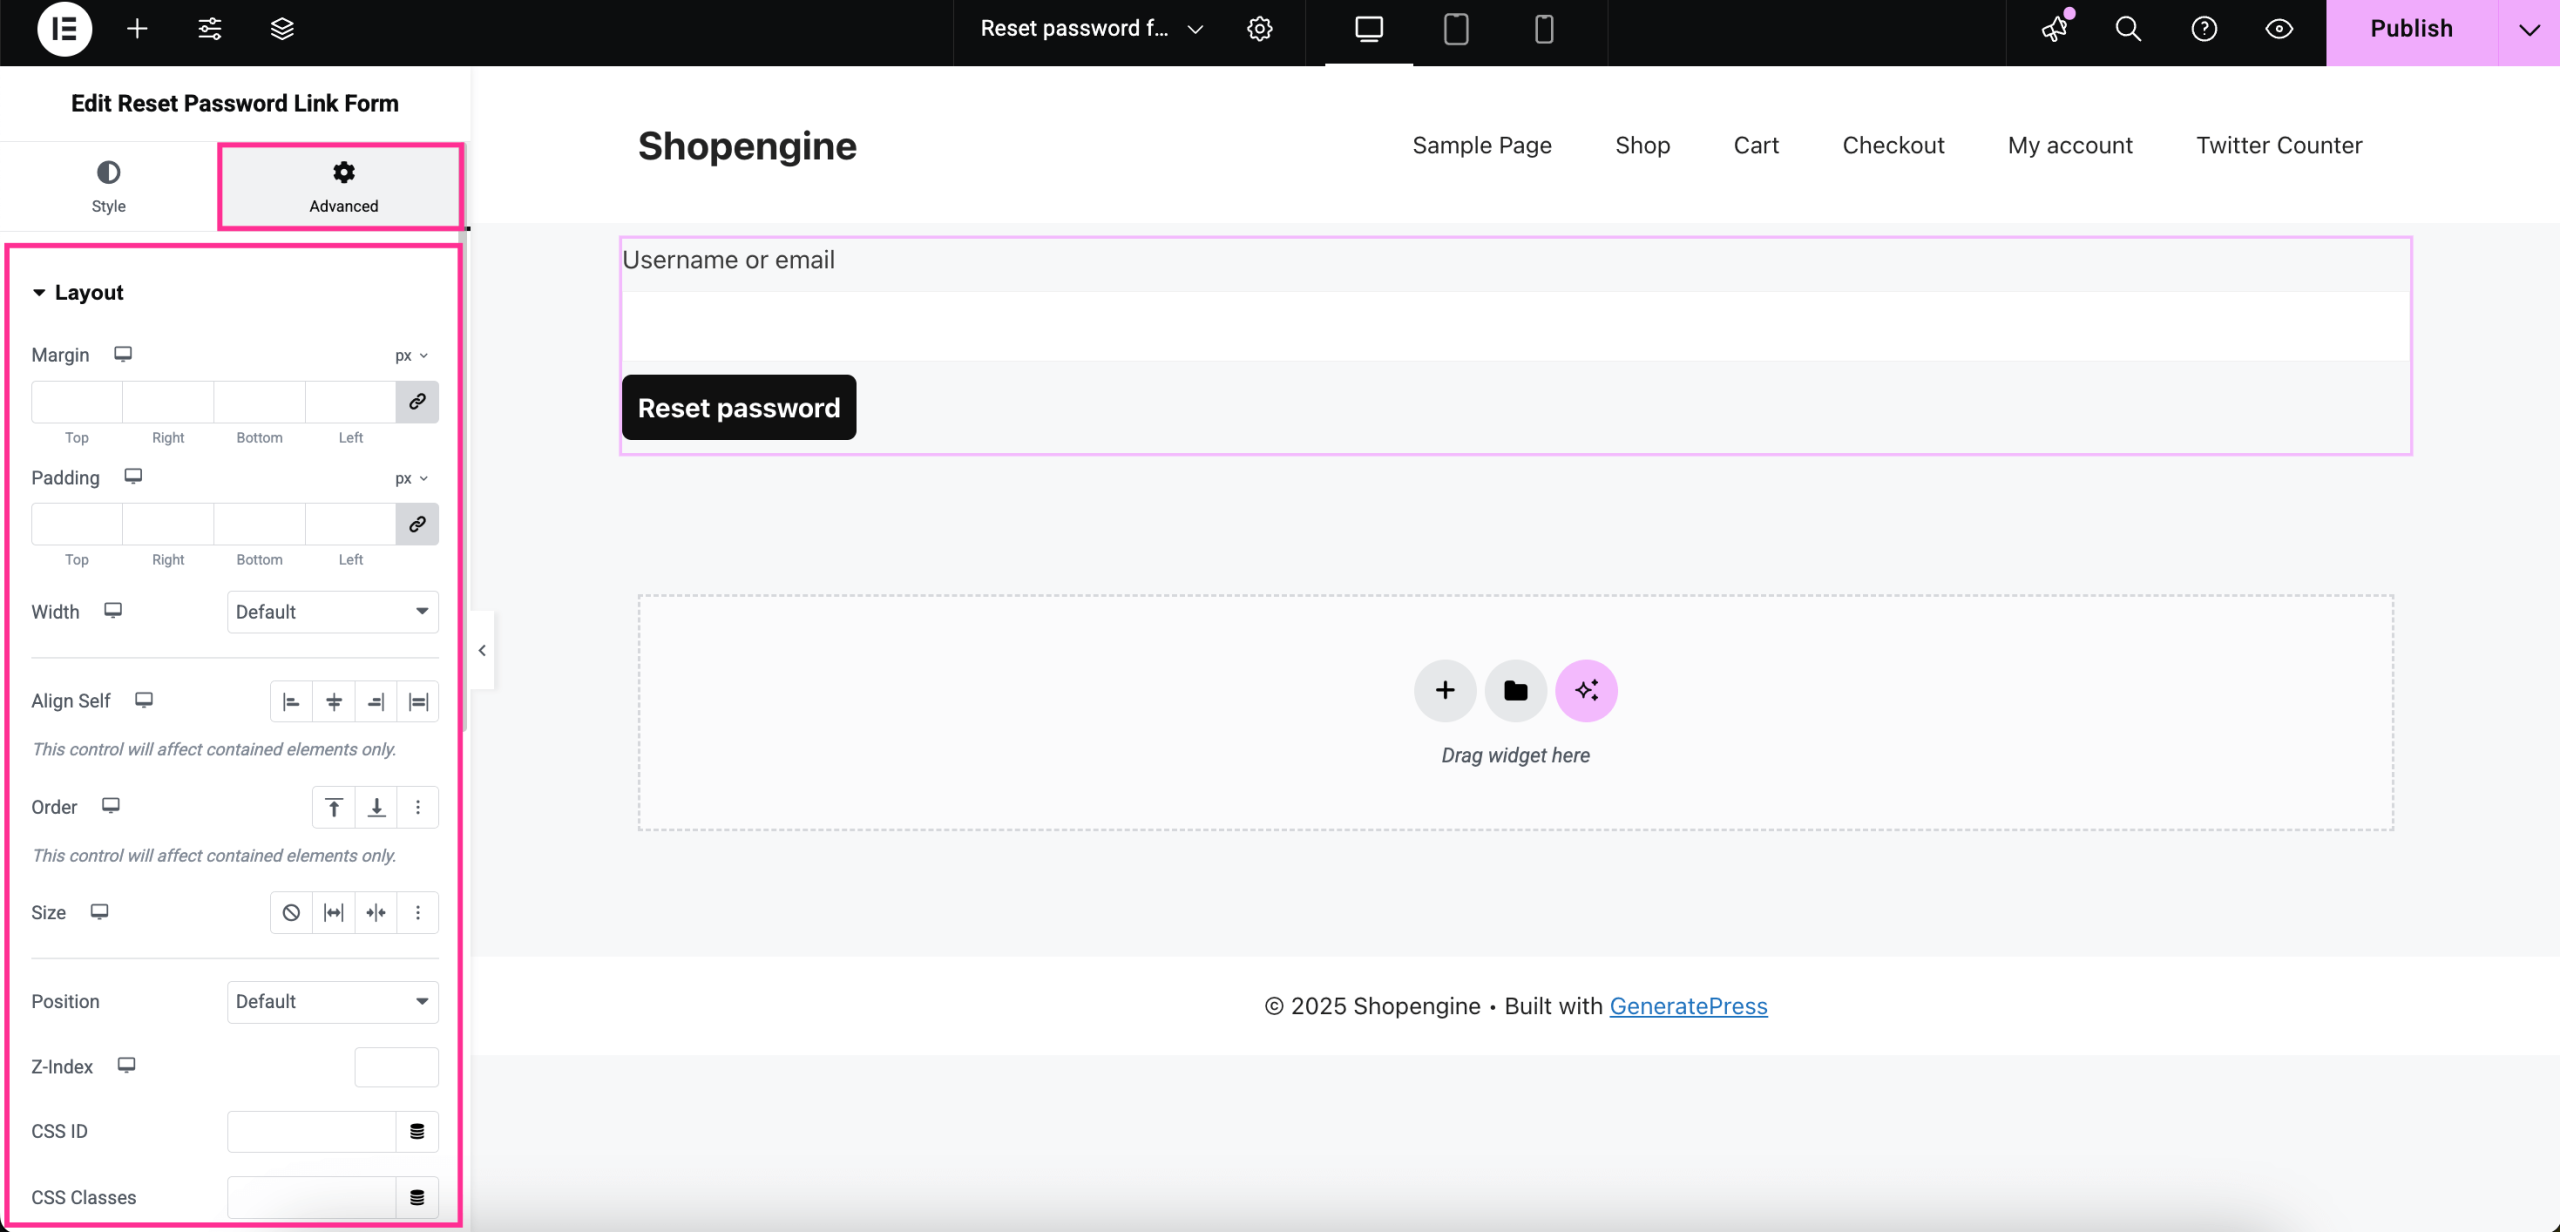Set Align Self to start
Image resolution: width=2560 pixels, height=1232 pixels.
(291, 701)
